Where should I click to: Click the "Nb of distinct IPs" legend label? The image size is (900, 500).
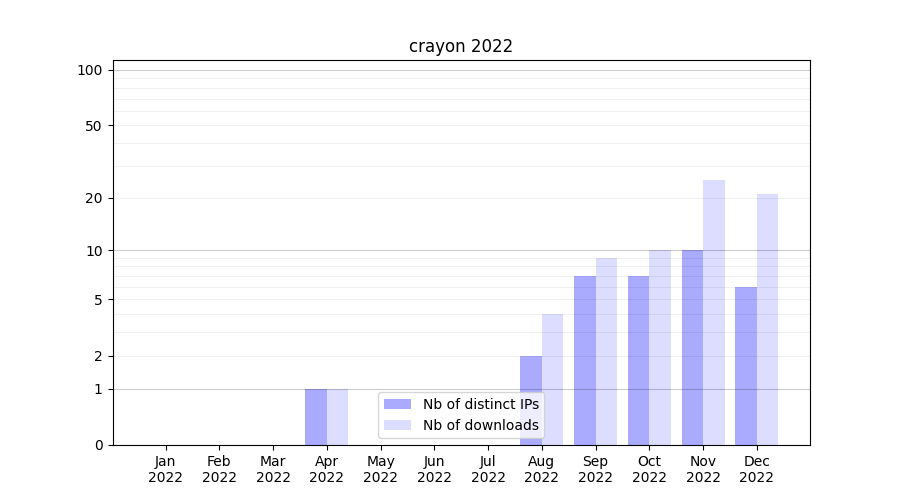[480, 404]
